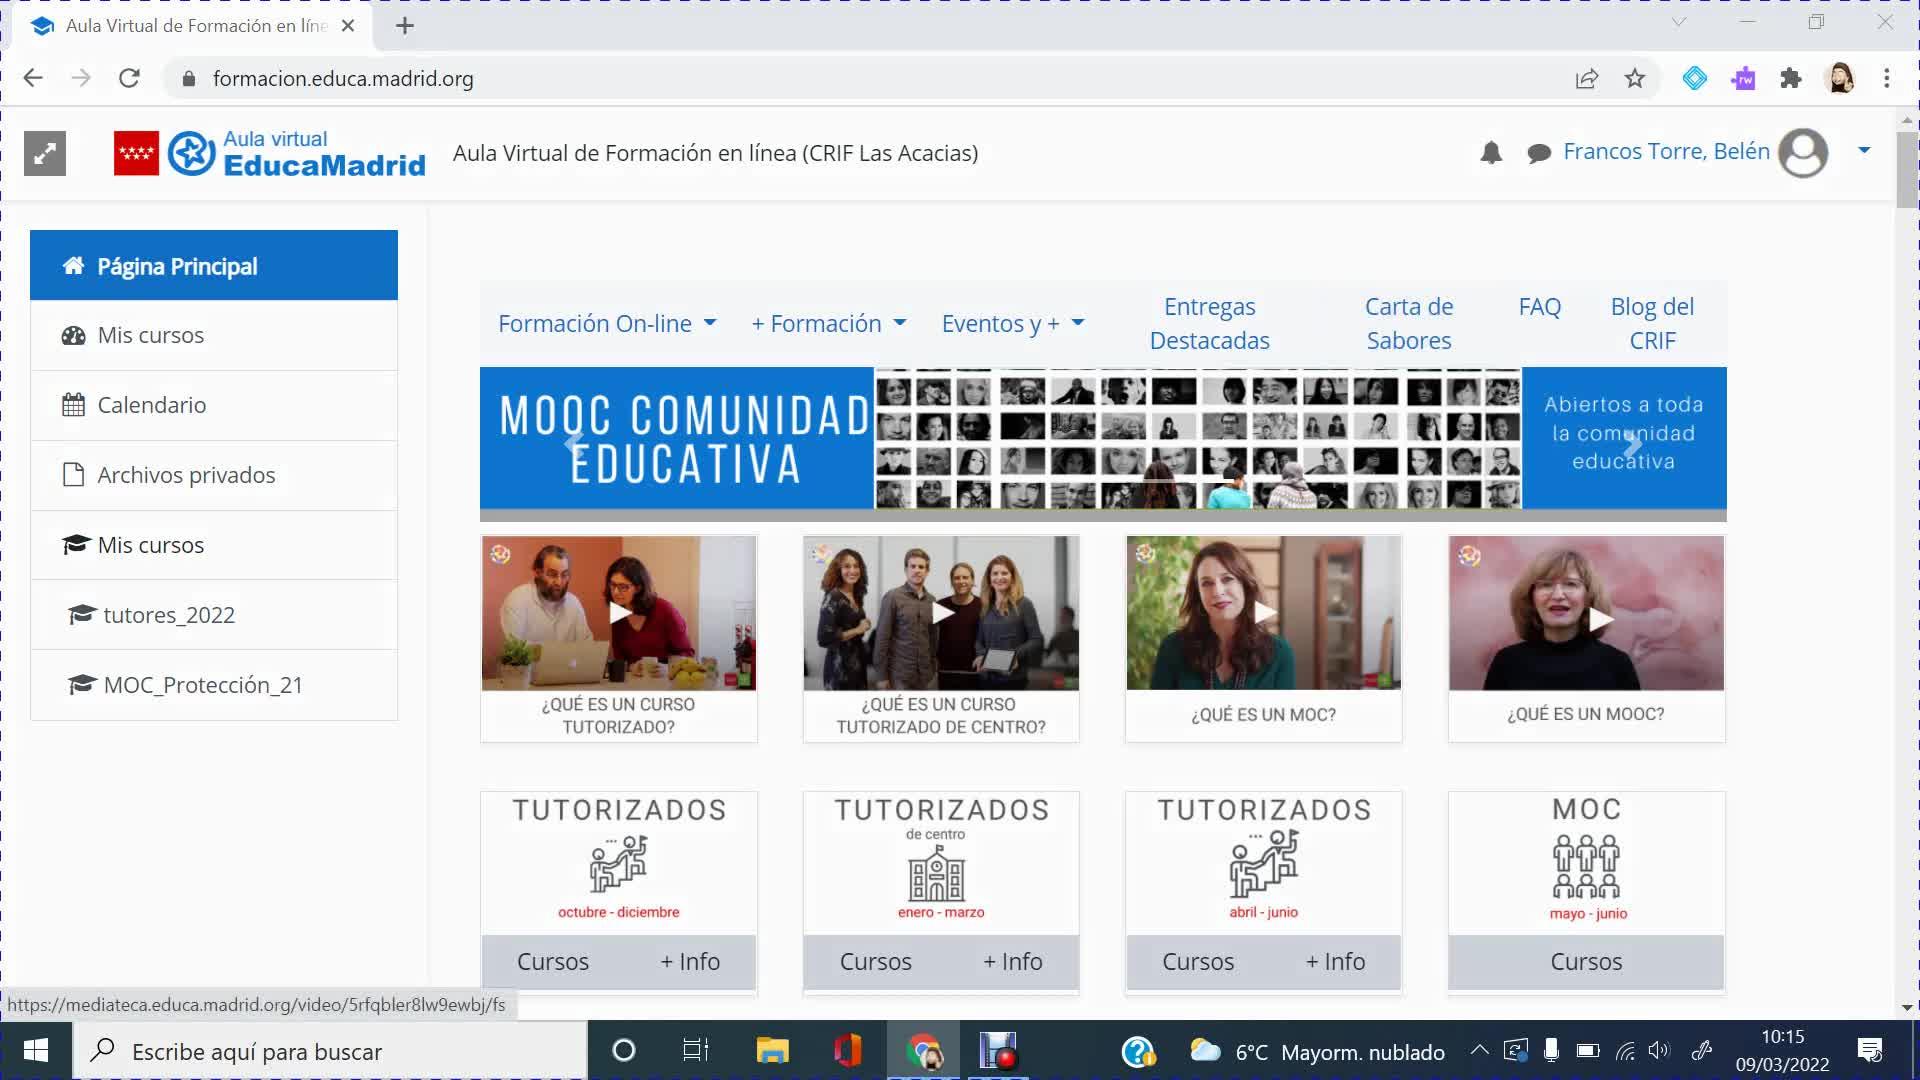This screenshot has width=1920, height=1080.
Task: Click the share page icon in address bar
Action: [1587, 79]
